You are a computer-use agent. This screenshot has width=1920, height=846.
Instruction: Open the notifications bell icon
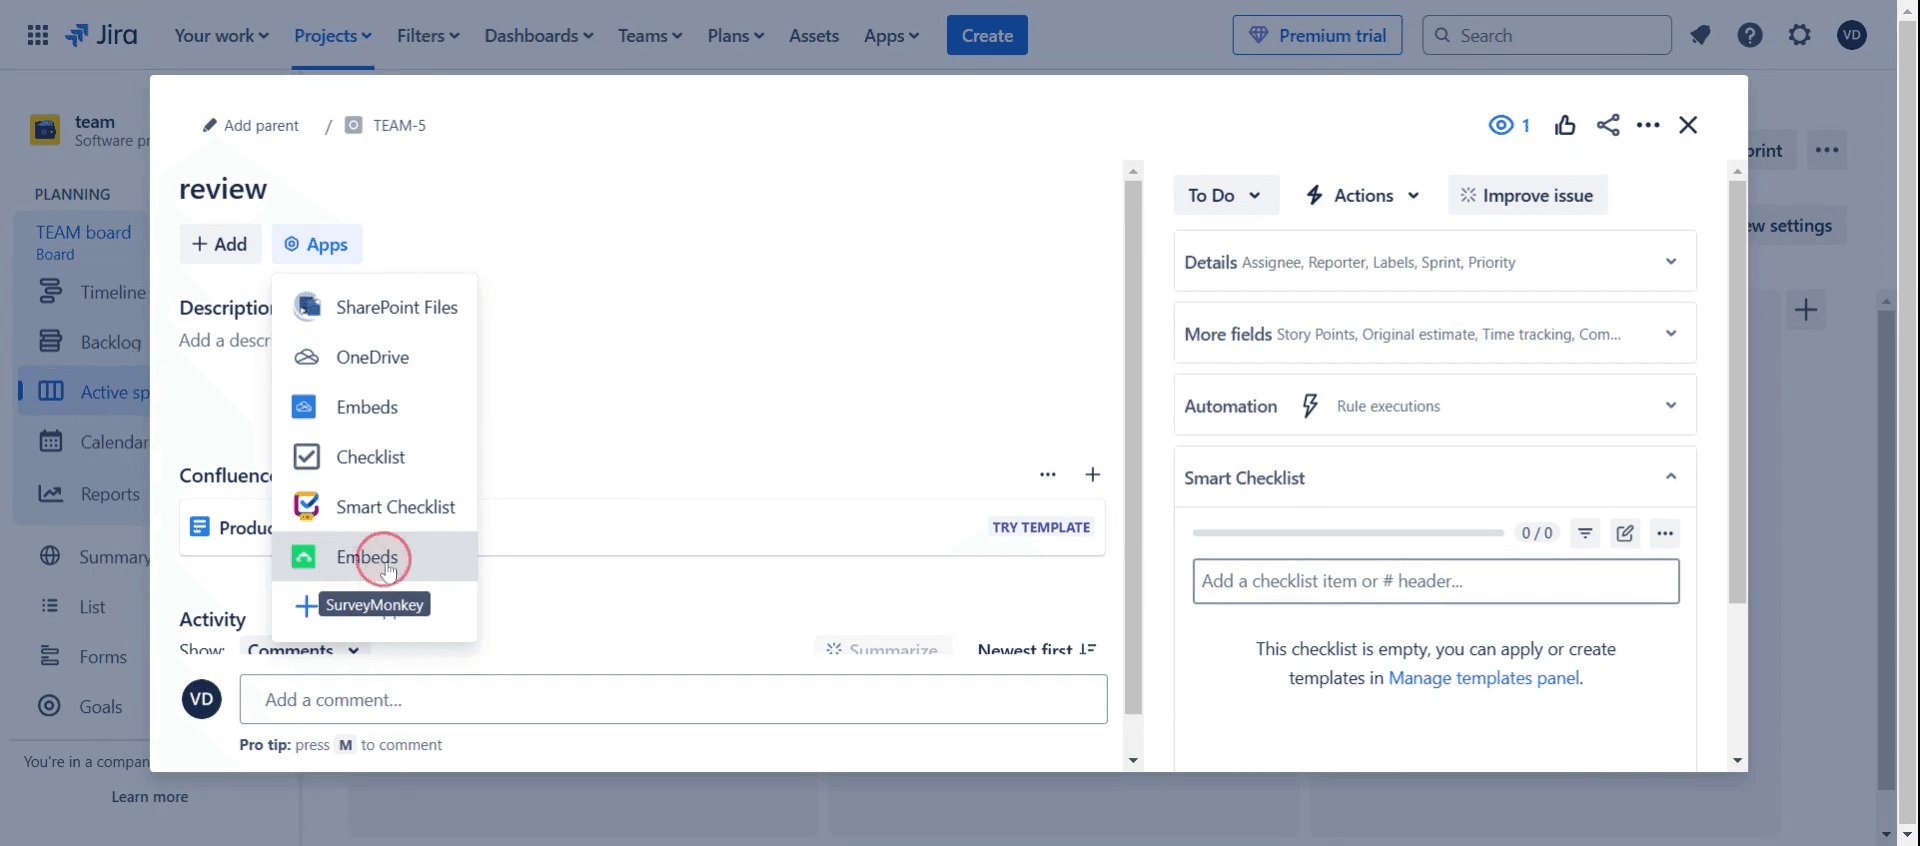tap(1700, 36)
